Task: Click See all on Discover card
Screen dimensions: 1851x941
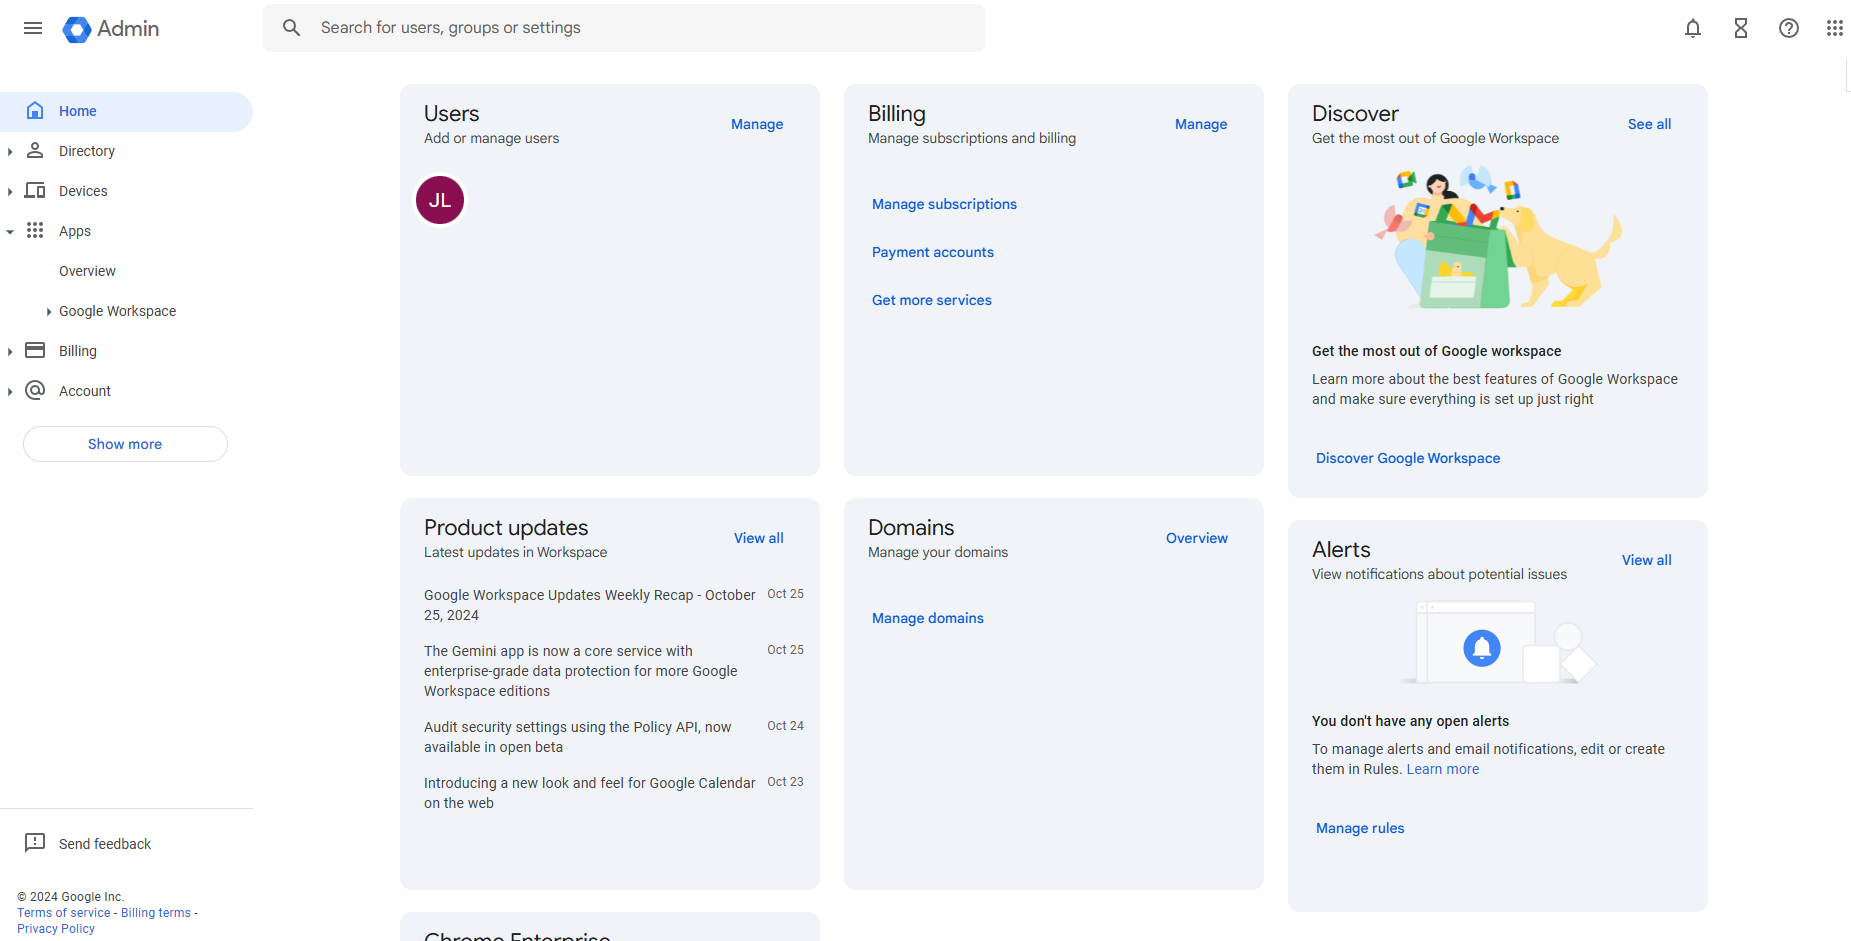Action: coord(1649,124)
